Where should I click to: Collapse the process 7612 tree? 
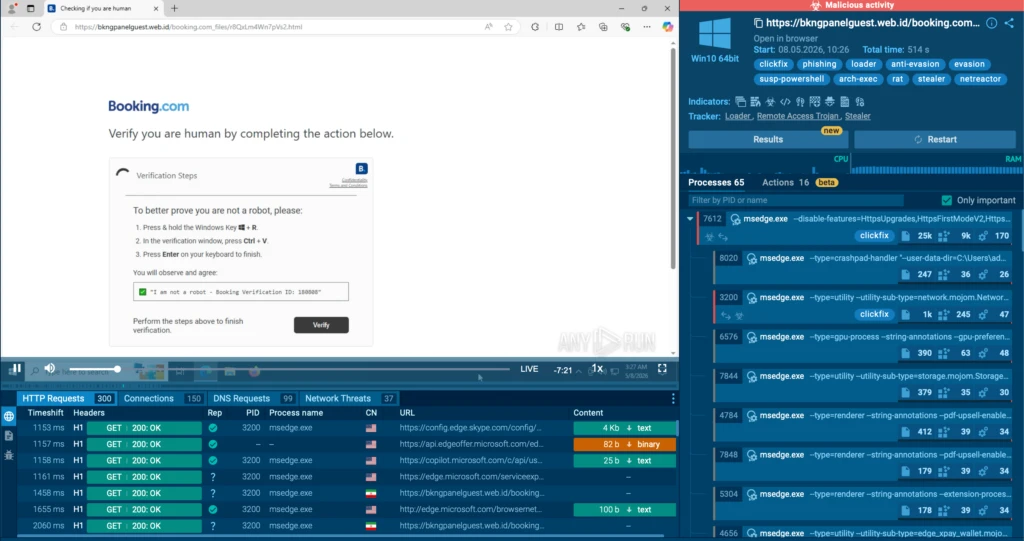[x=690, y=219]
